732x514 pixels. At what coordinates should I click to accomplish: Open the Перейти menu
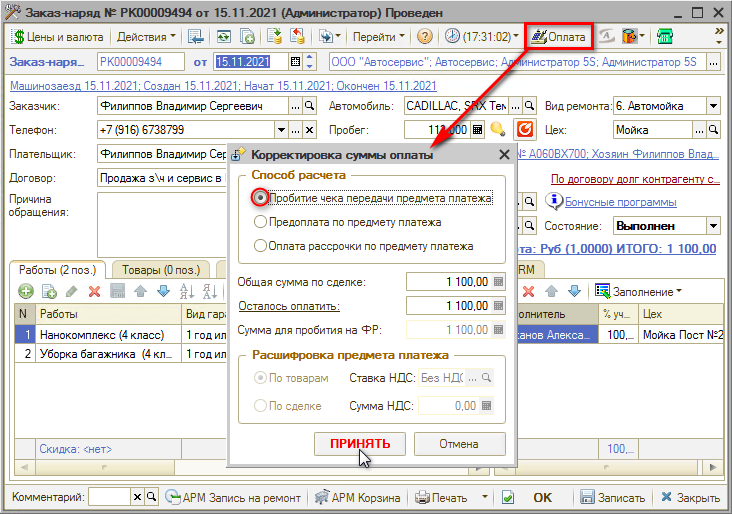click(x=379, y=37)
